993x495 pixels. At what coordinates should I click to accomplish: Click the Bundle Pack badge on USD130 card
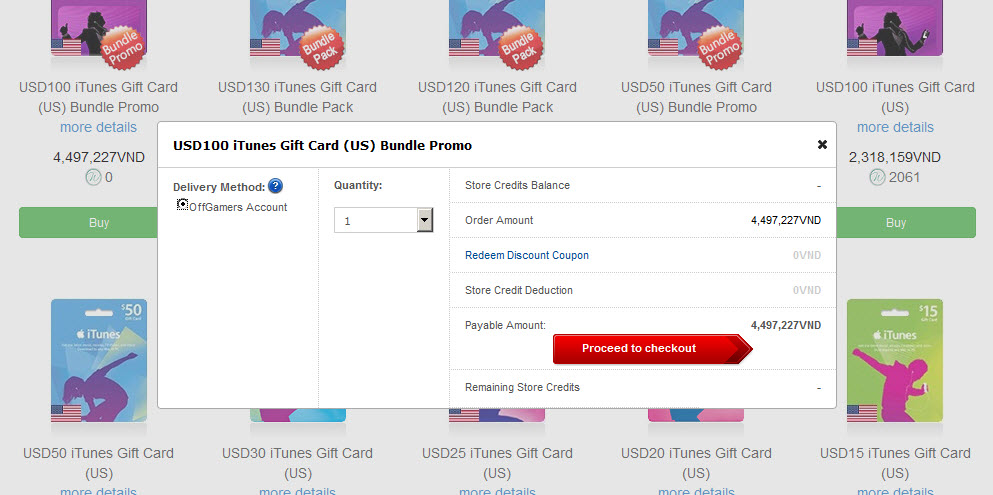tap(322, 46)
